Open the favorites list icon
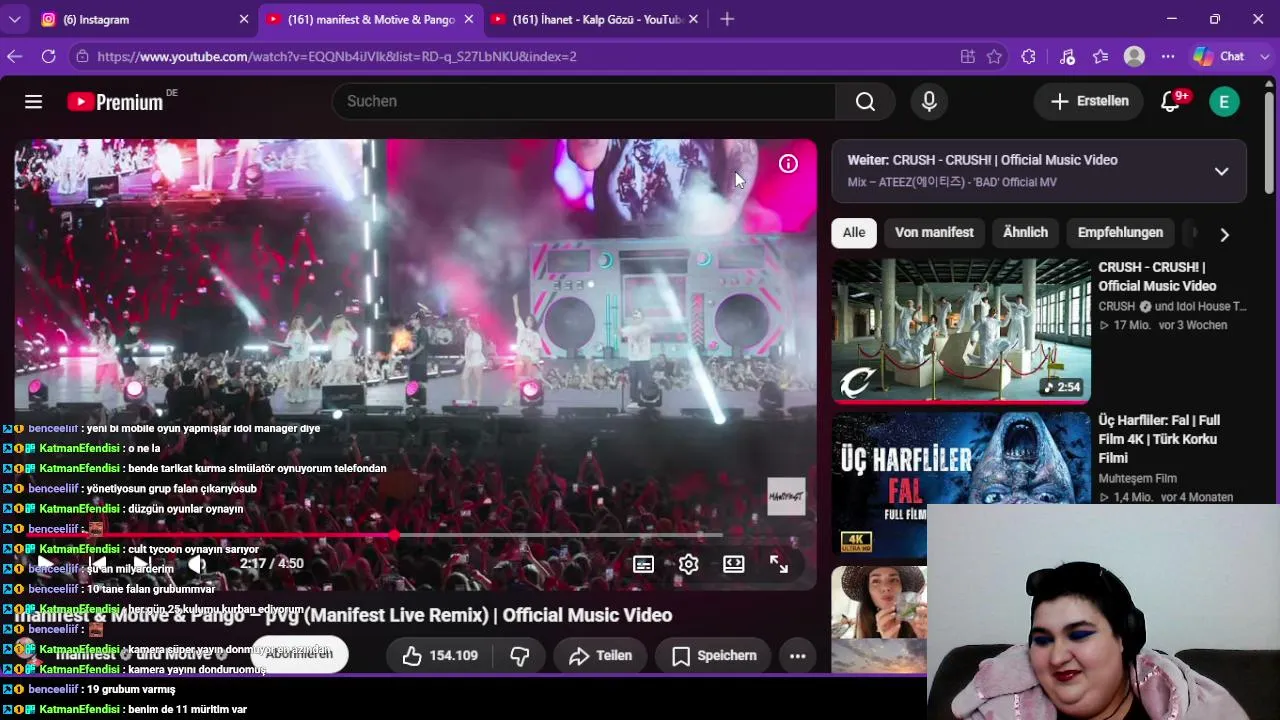 point(1101,56)
